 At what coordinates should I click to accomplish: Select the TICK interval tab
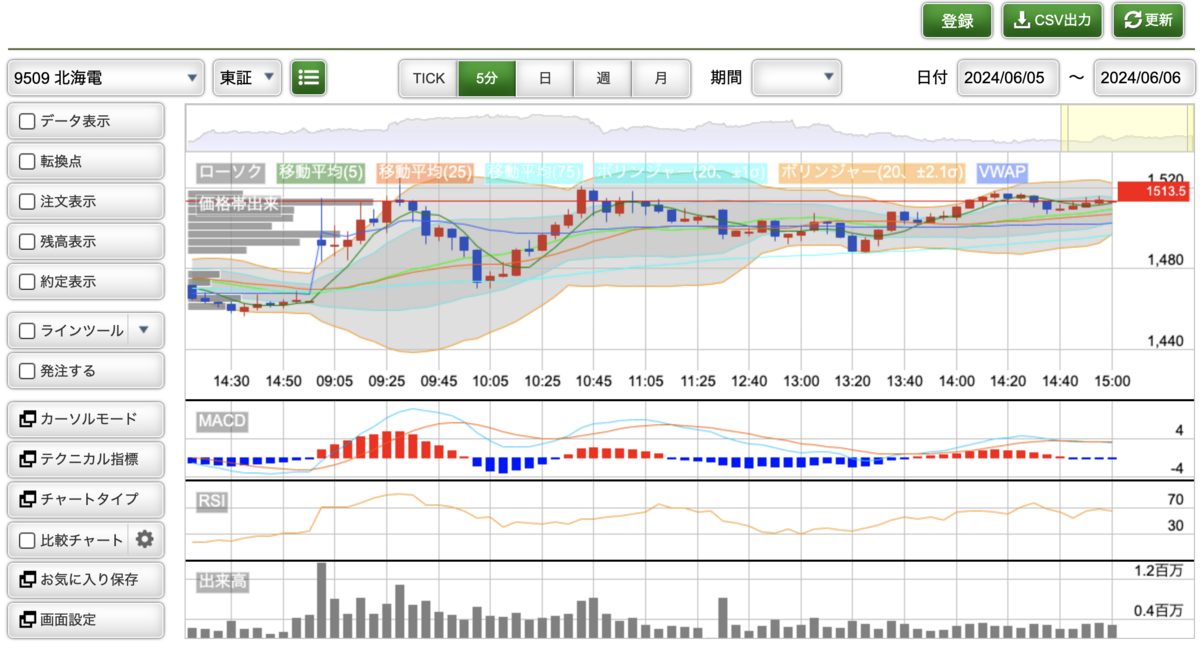pyautogui.click(x=429, y=78)
